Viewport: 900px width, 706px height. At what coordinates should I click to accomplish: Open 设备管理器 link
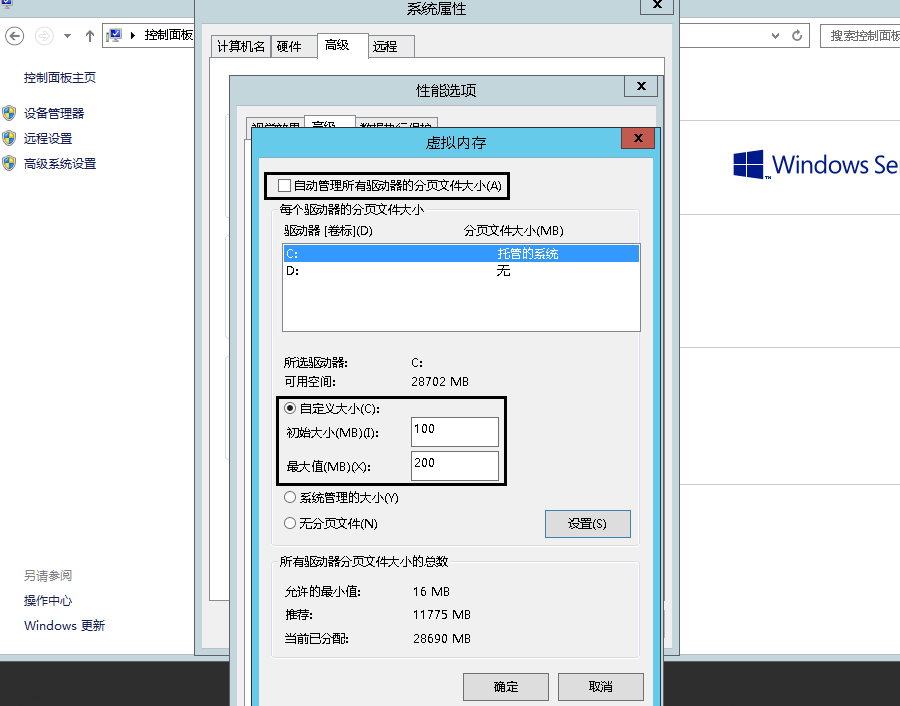coord(54,113)
